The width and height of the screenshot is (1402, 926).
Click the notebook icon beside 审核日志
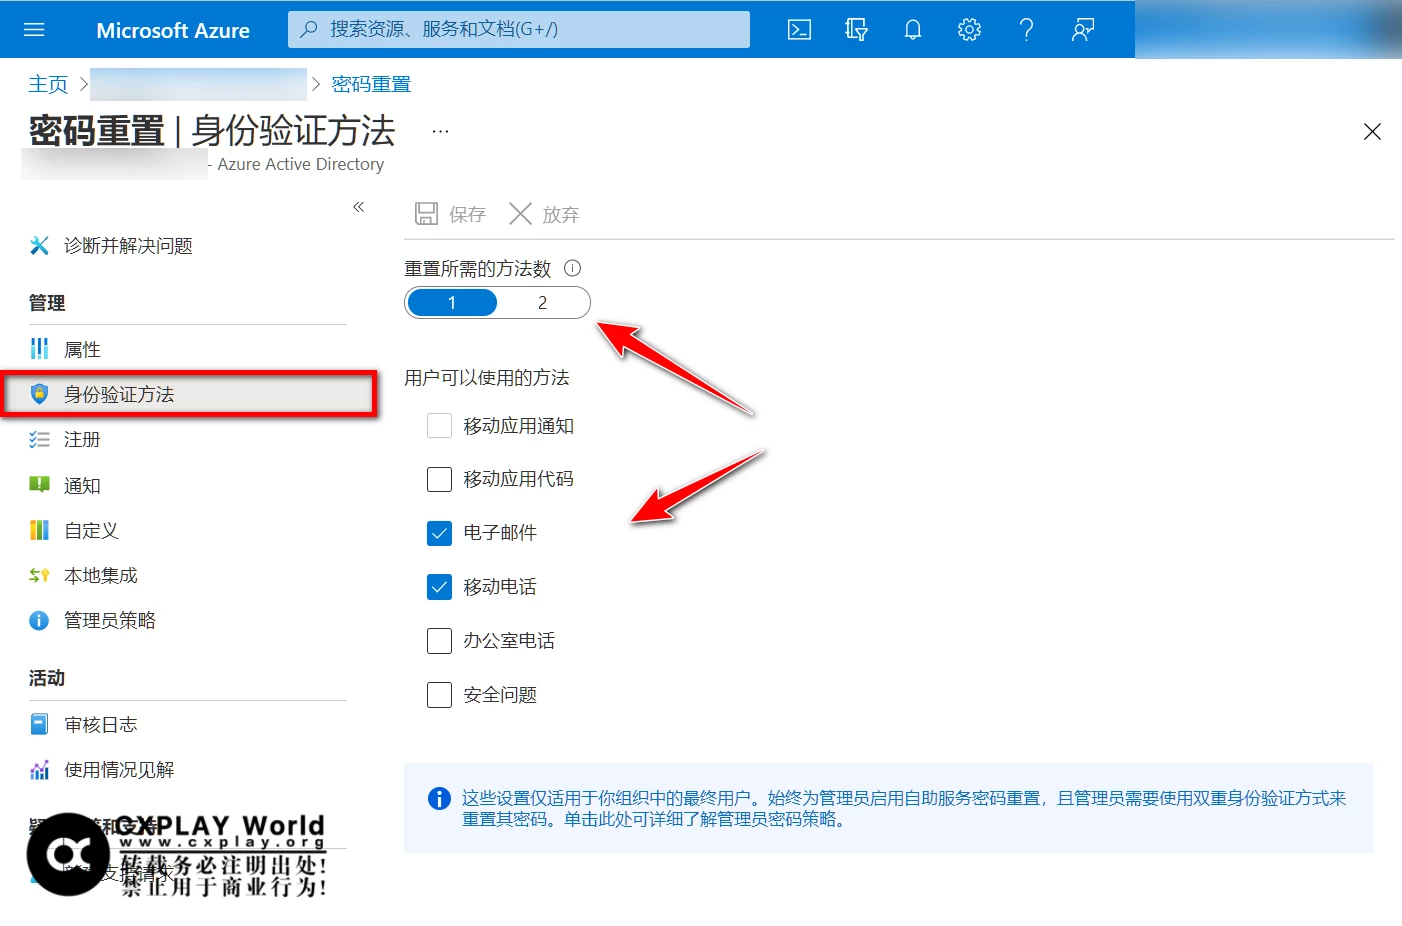pos(39,724)
